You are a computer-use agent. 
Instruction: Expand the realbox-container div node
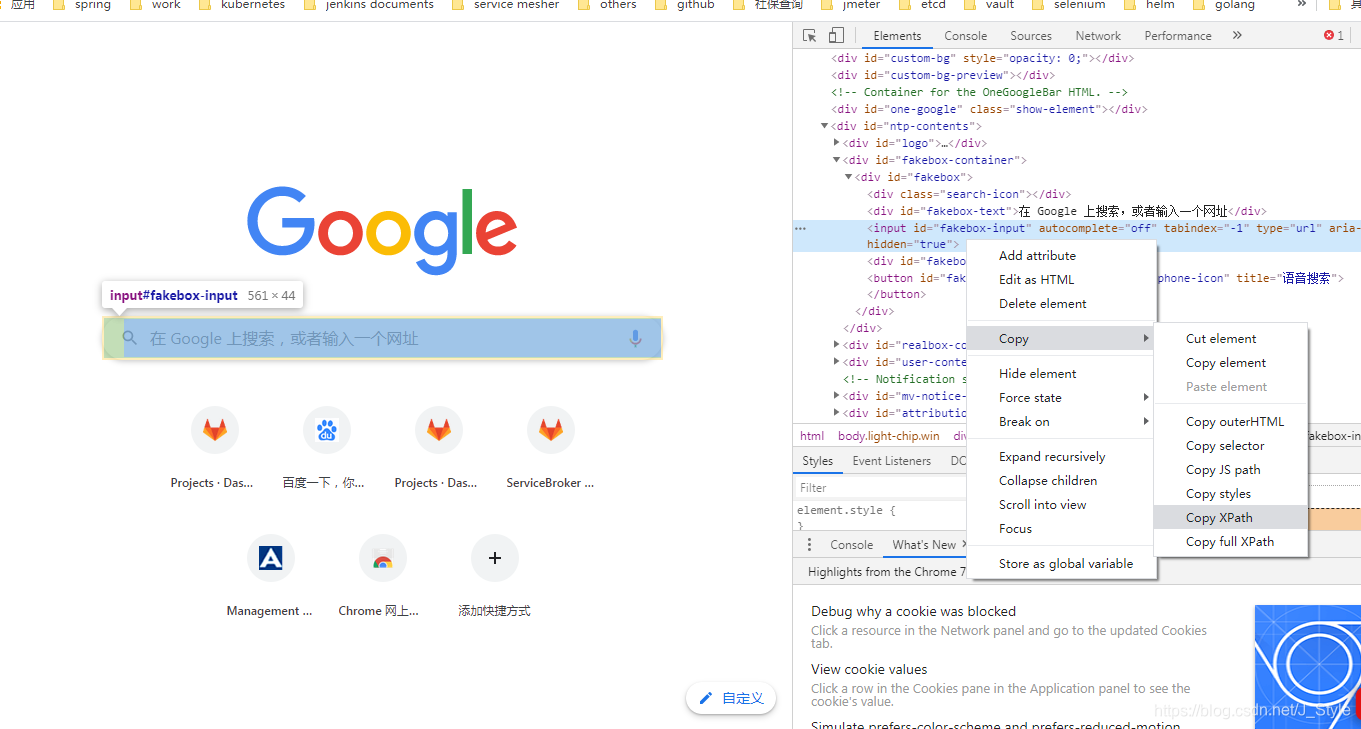tap(837, 345)
